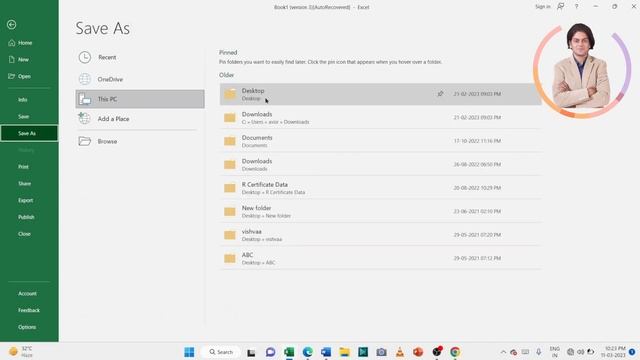Select the Documents folder row
640x360 pixels.
[x=380, y=141]
